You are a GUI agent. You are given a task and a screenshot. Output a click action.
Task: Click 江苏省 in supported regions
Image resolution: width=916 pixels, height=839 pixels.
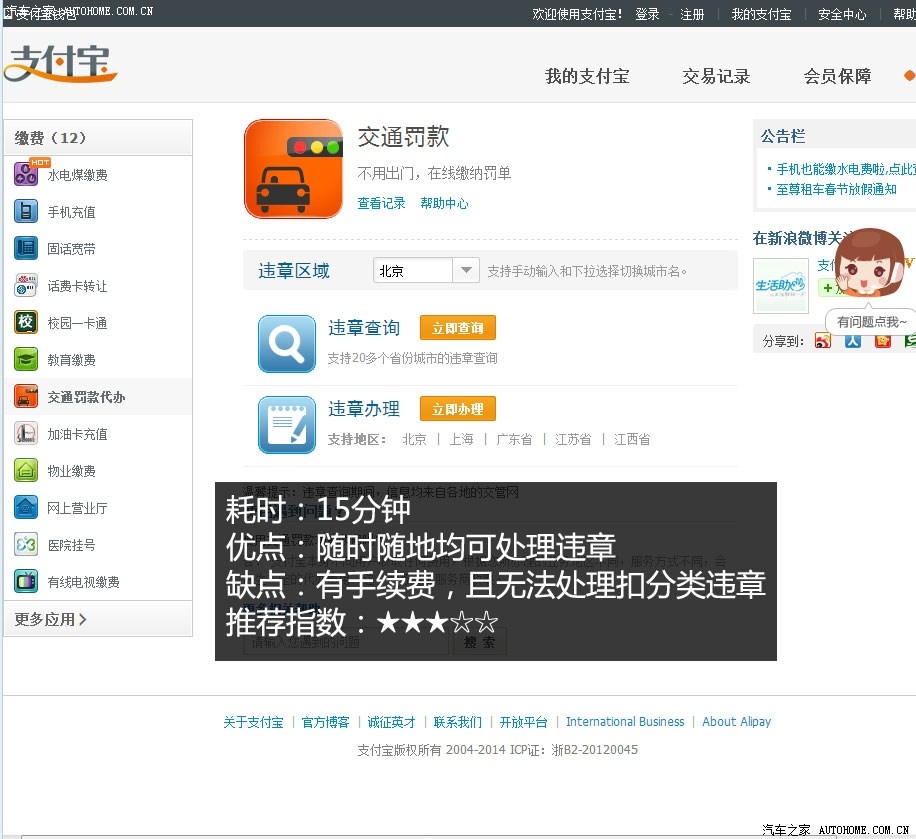point(573,439)
